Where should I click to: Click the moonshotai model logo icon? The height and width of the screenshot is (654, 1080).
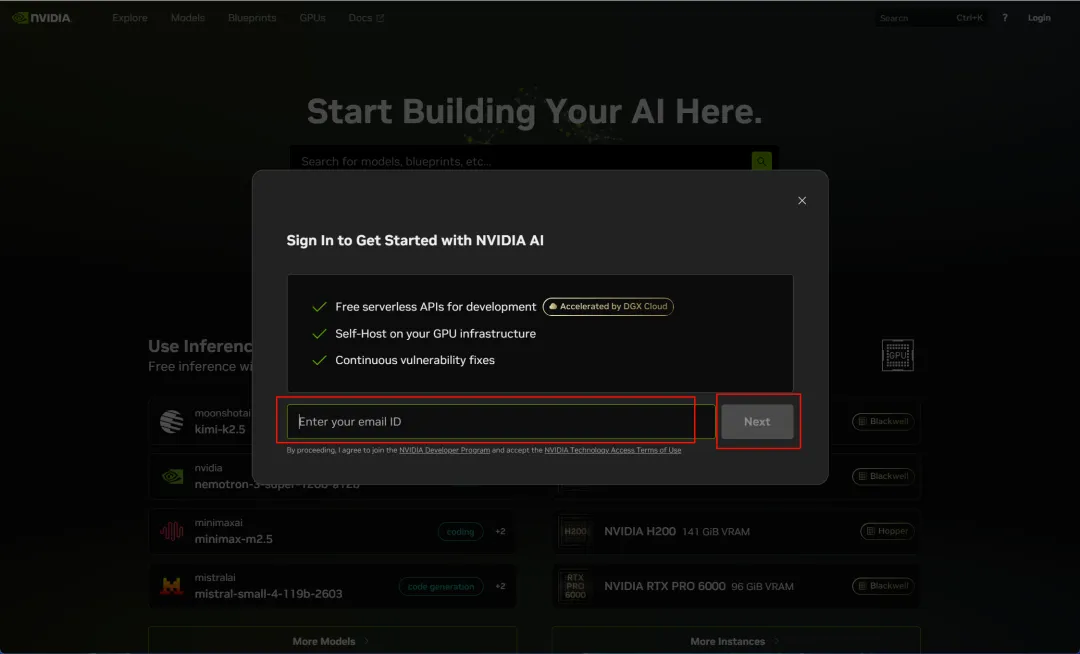172,421
